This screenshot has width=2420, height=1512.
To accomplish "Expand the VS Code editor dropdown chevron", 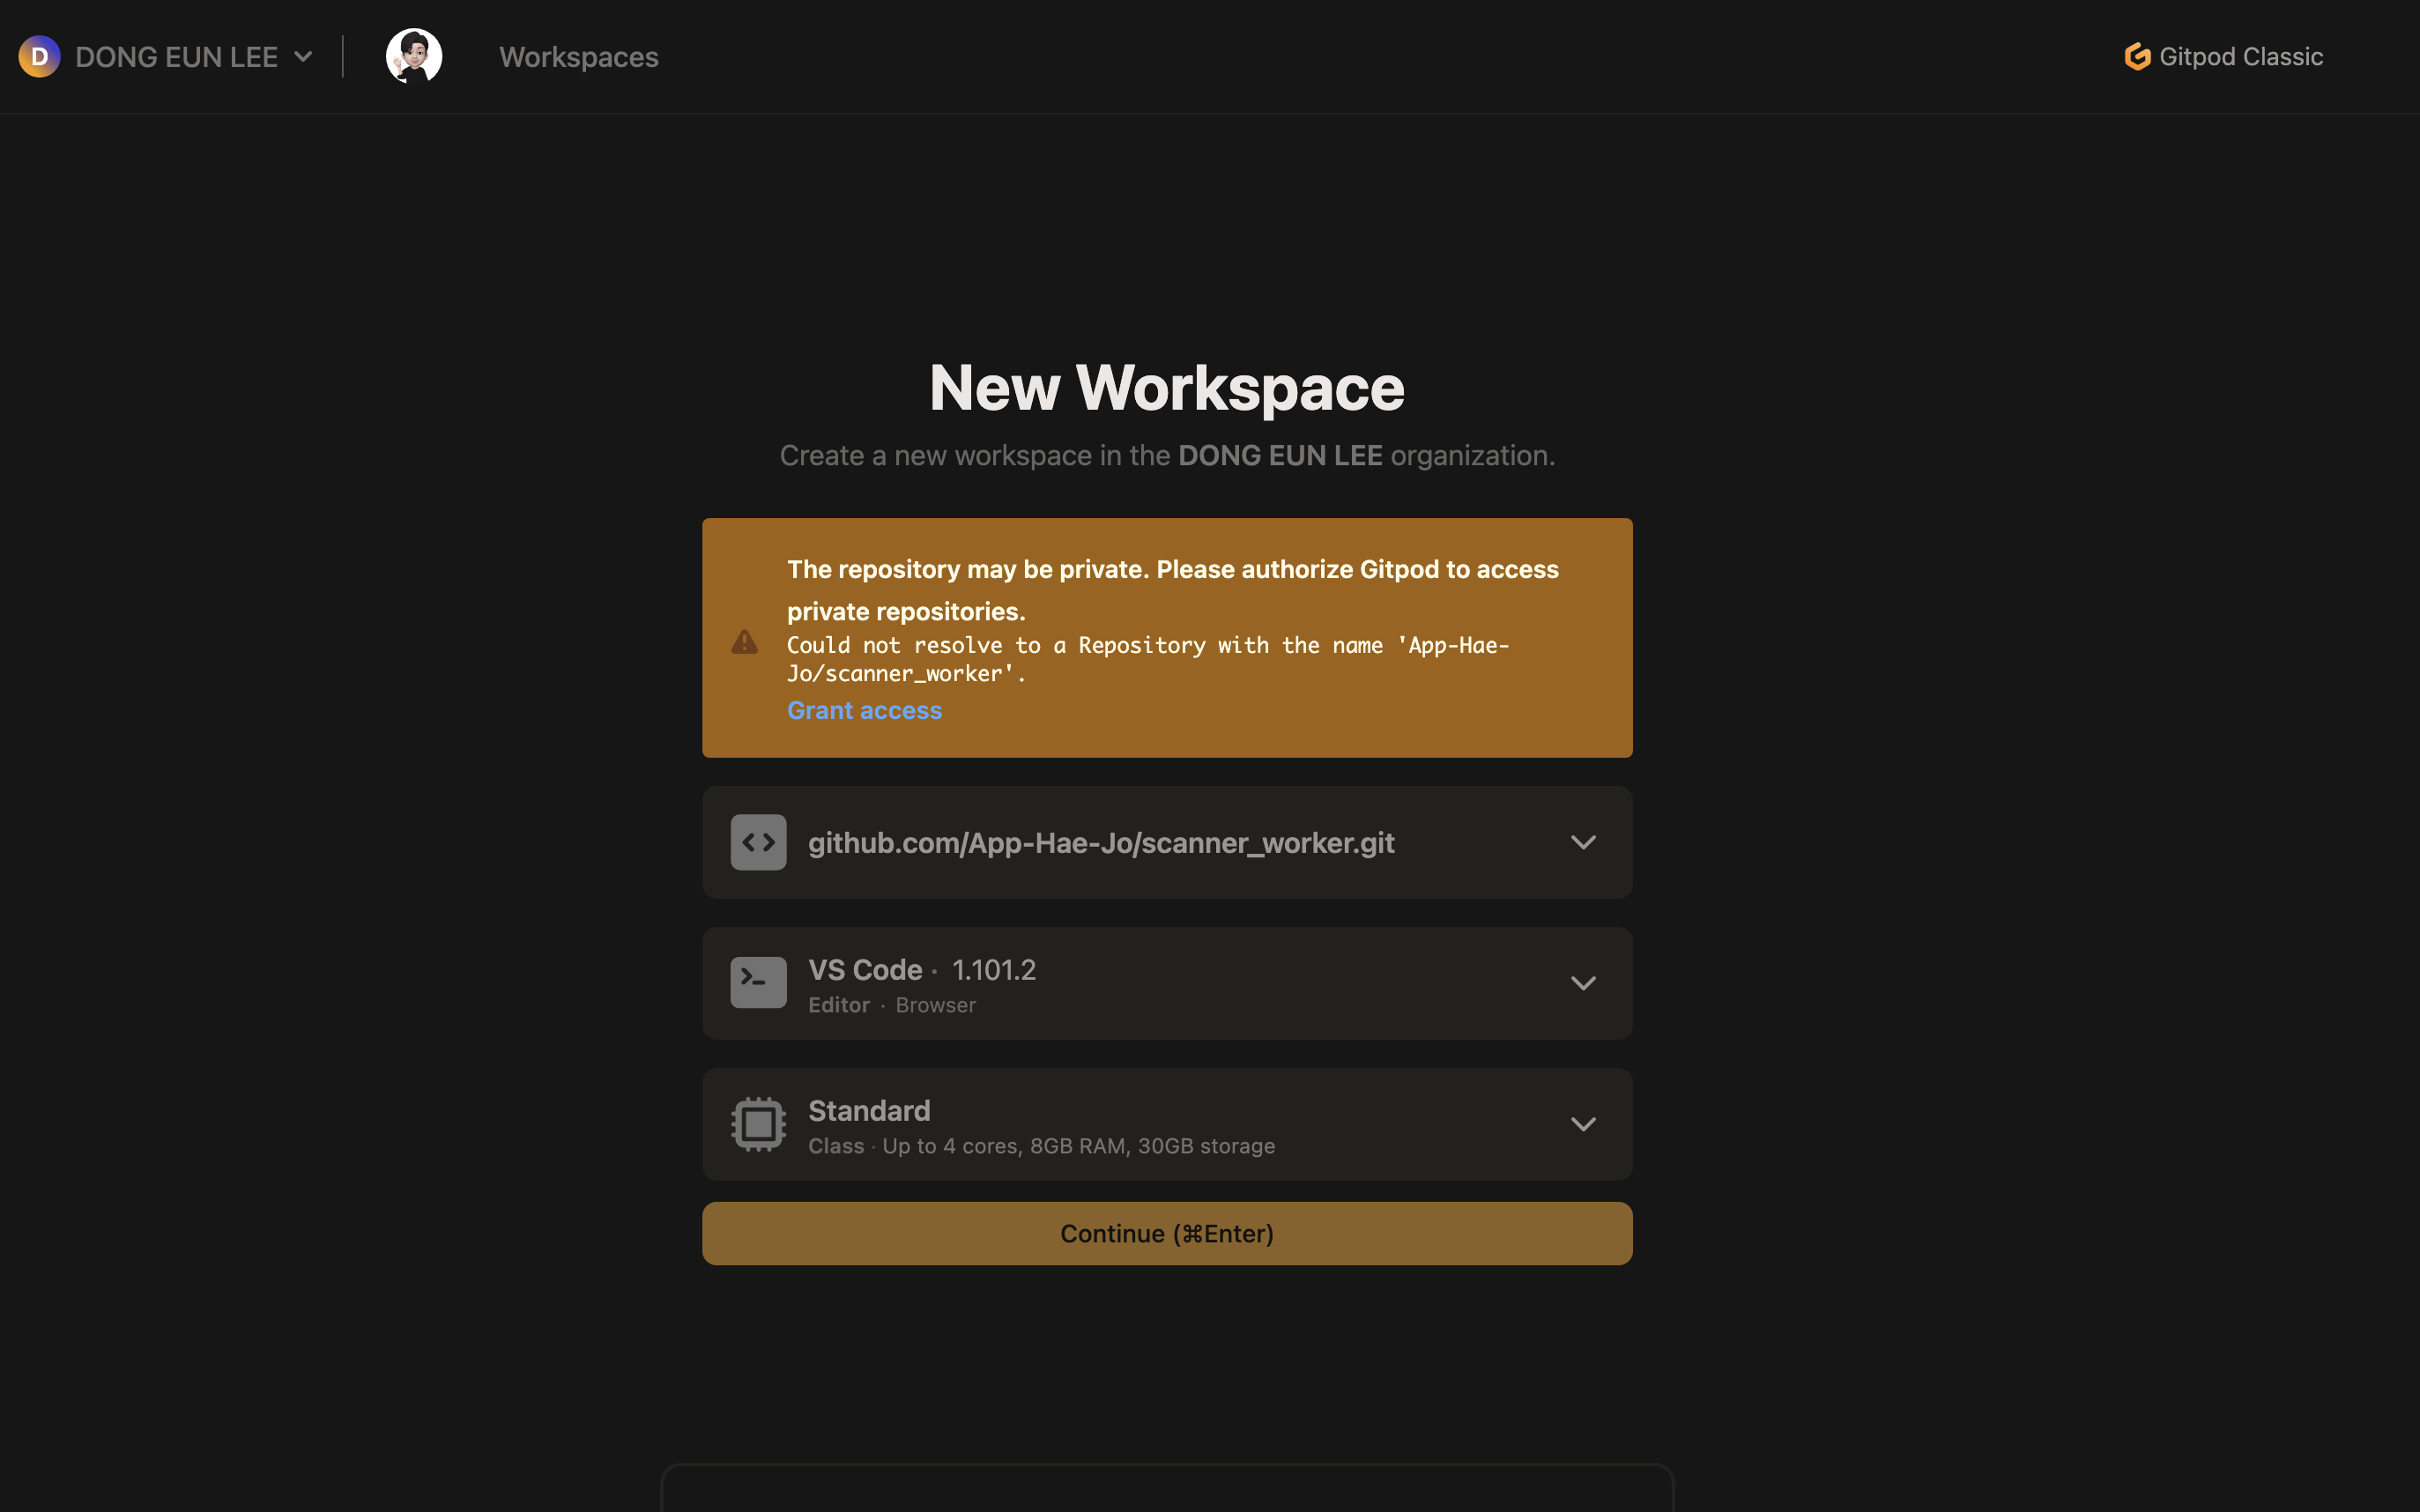I will 1583,983.
